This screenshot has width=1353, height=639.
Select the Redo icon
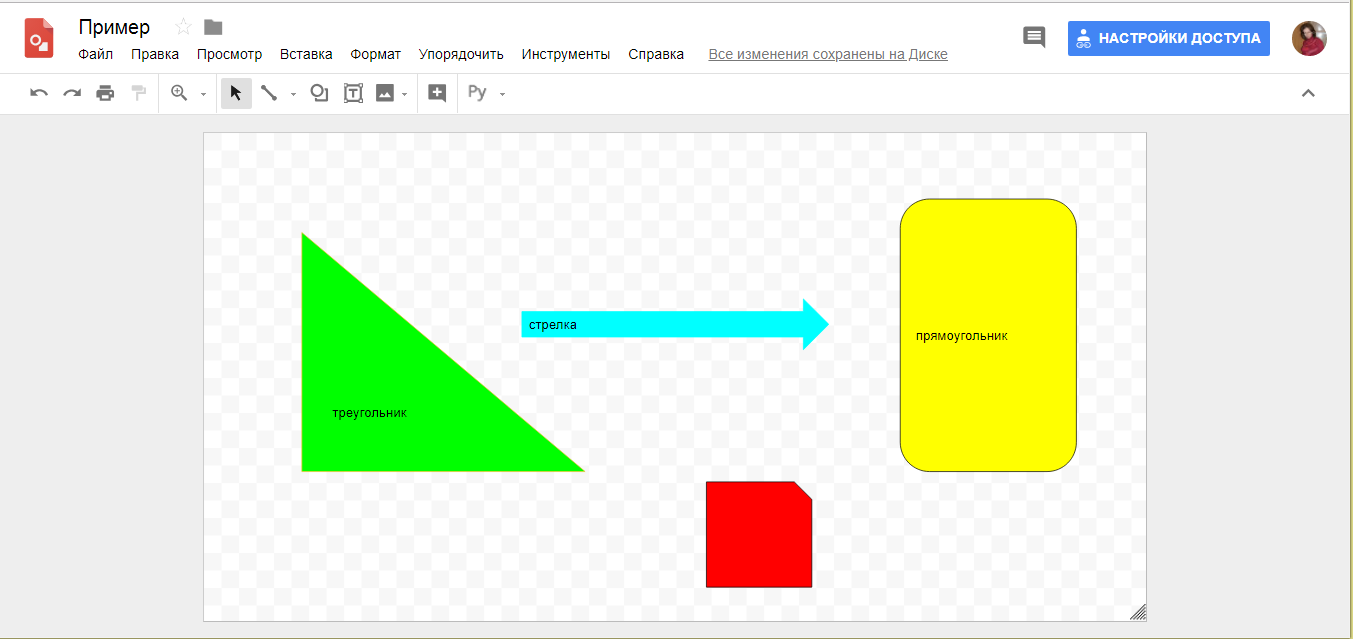click(71, 92)
